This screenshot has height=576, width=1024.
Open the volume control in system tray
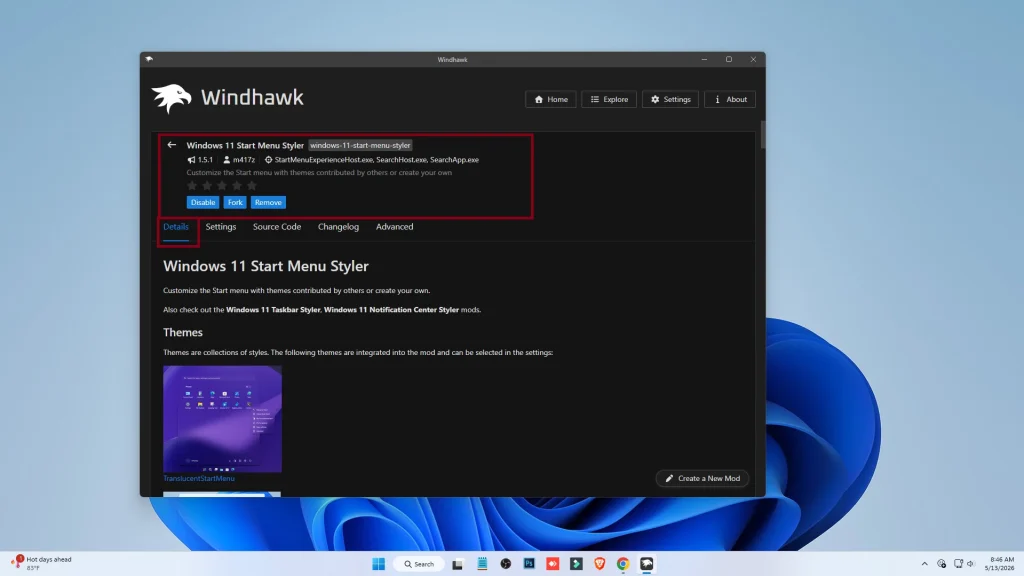click(x=970, y=564)
